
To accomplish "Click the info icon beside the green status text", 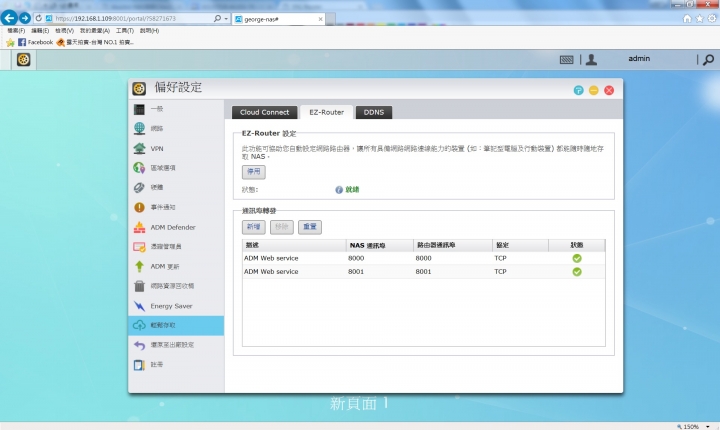I will 339,190.
